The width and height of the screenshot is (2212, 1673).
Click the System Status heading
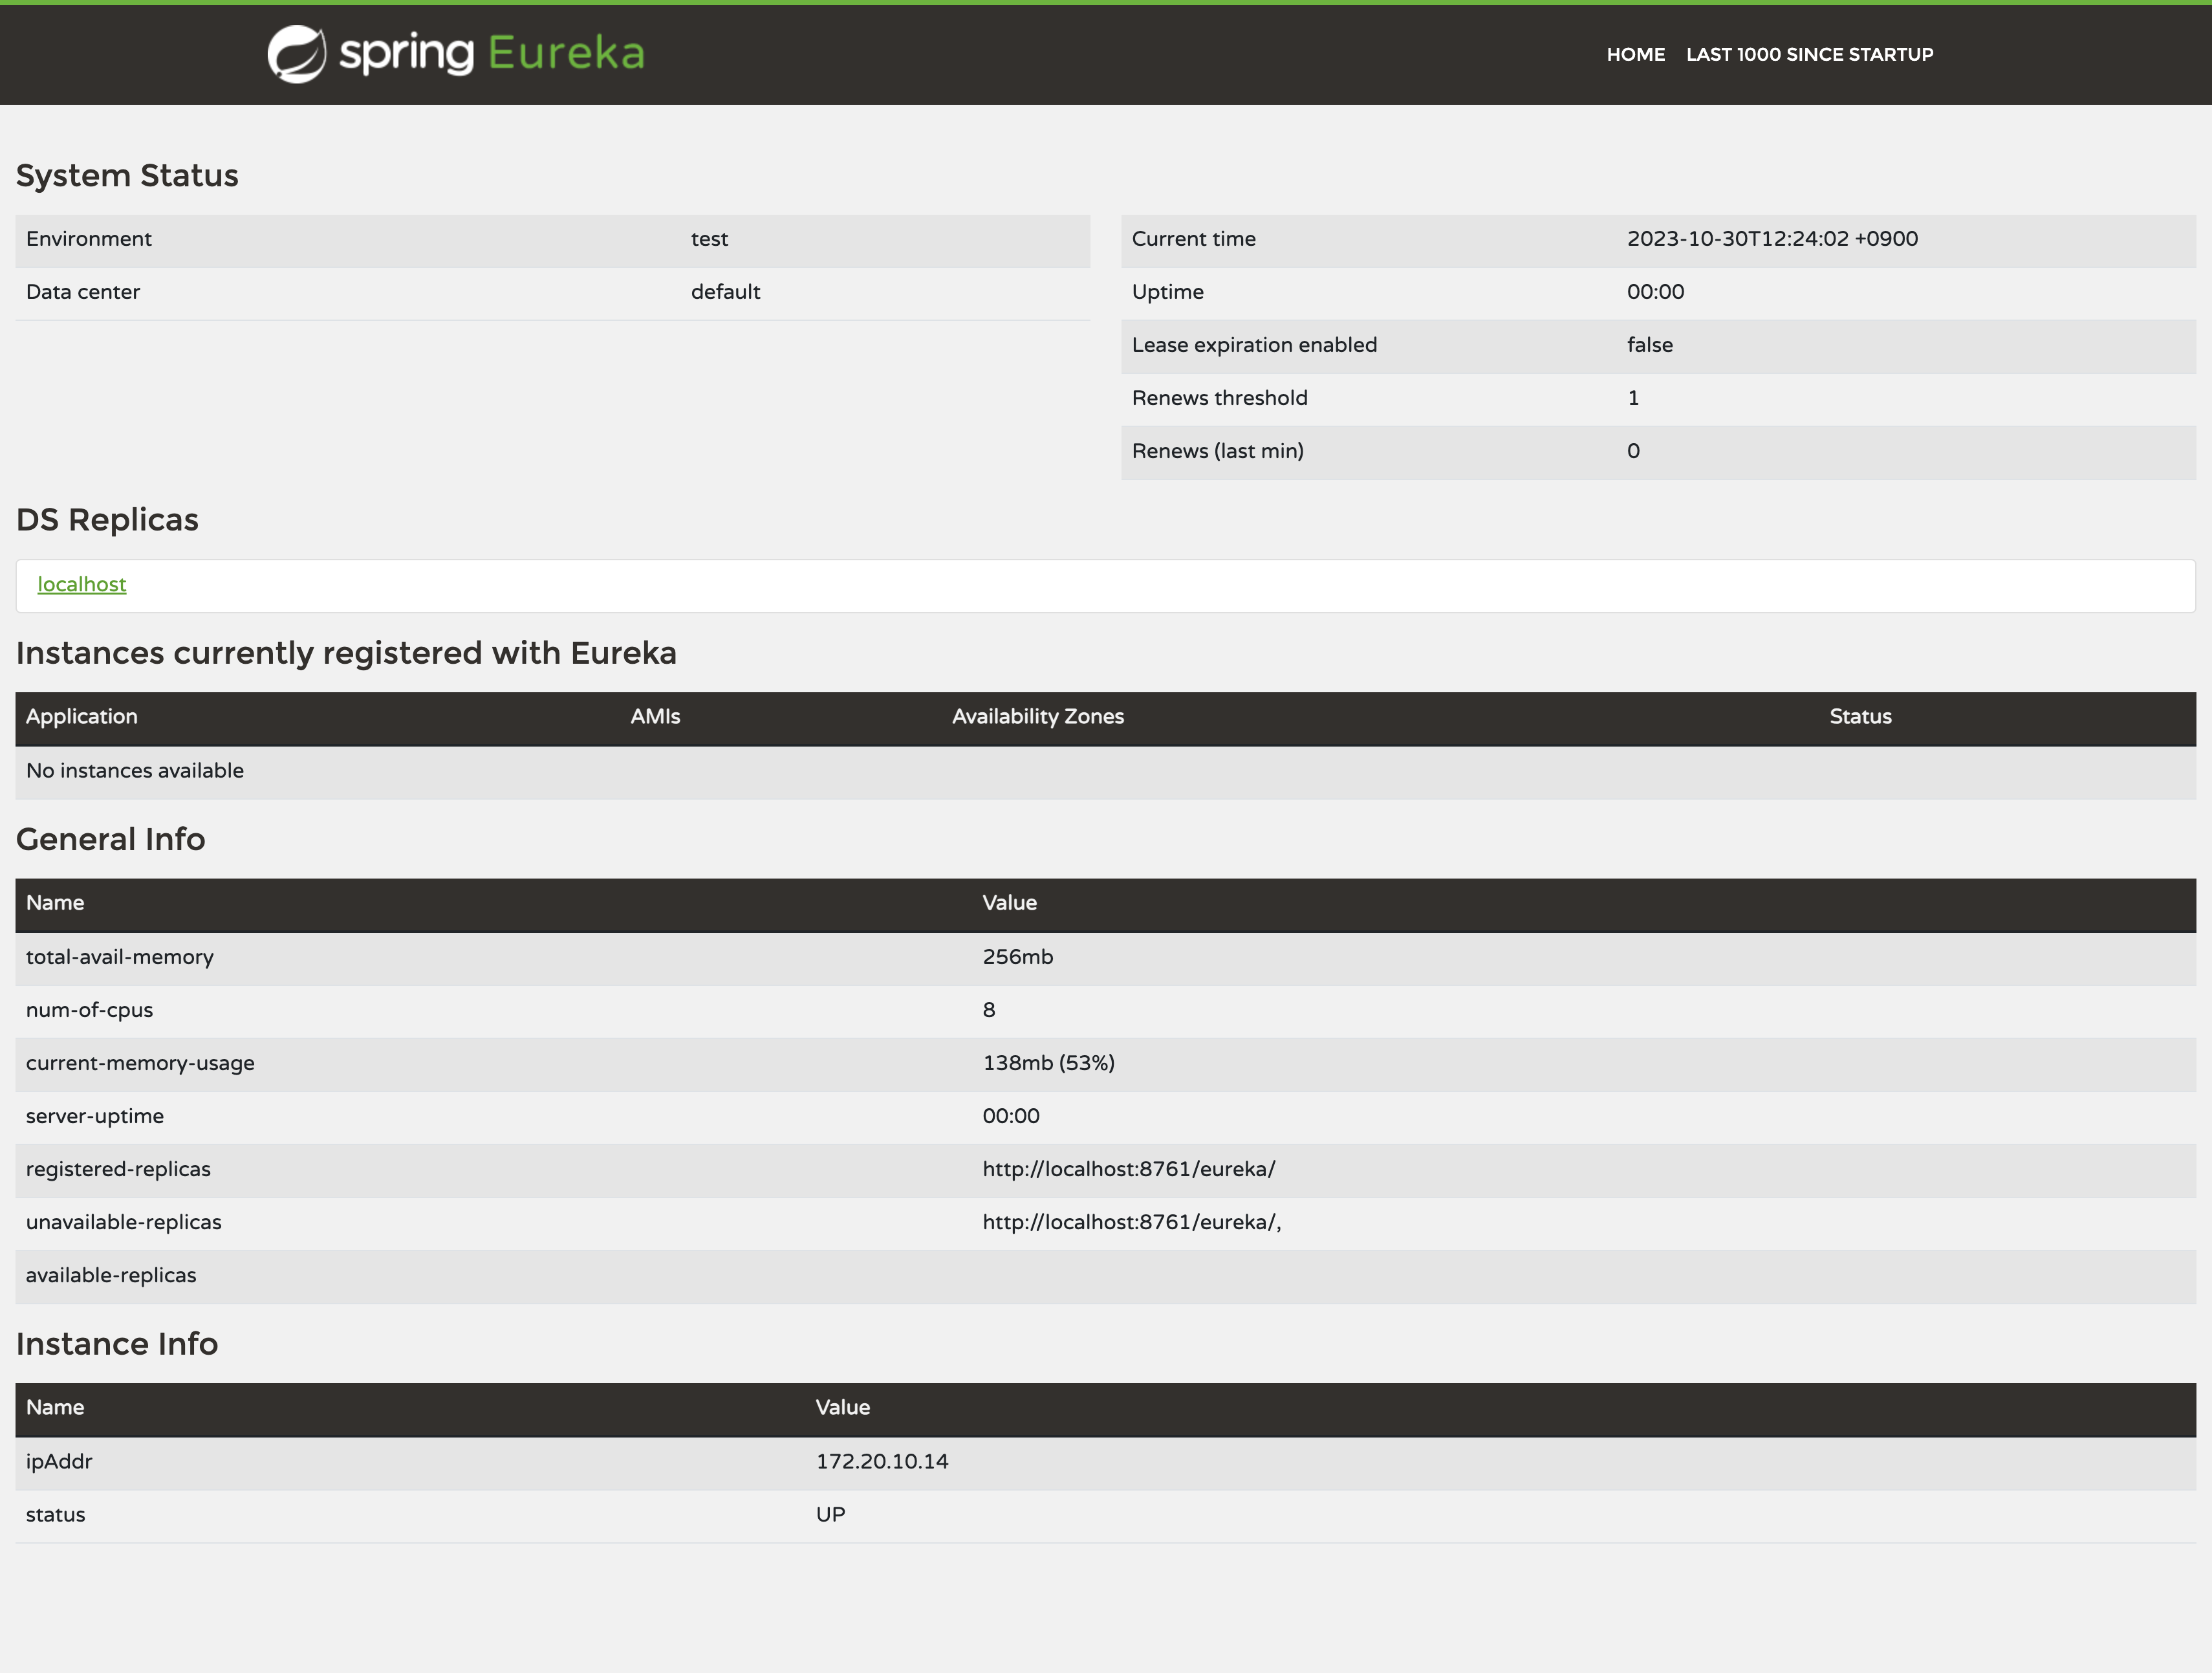point(127,176)
